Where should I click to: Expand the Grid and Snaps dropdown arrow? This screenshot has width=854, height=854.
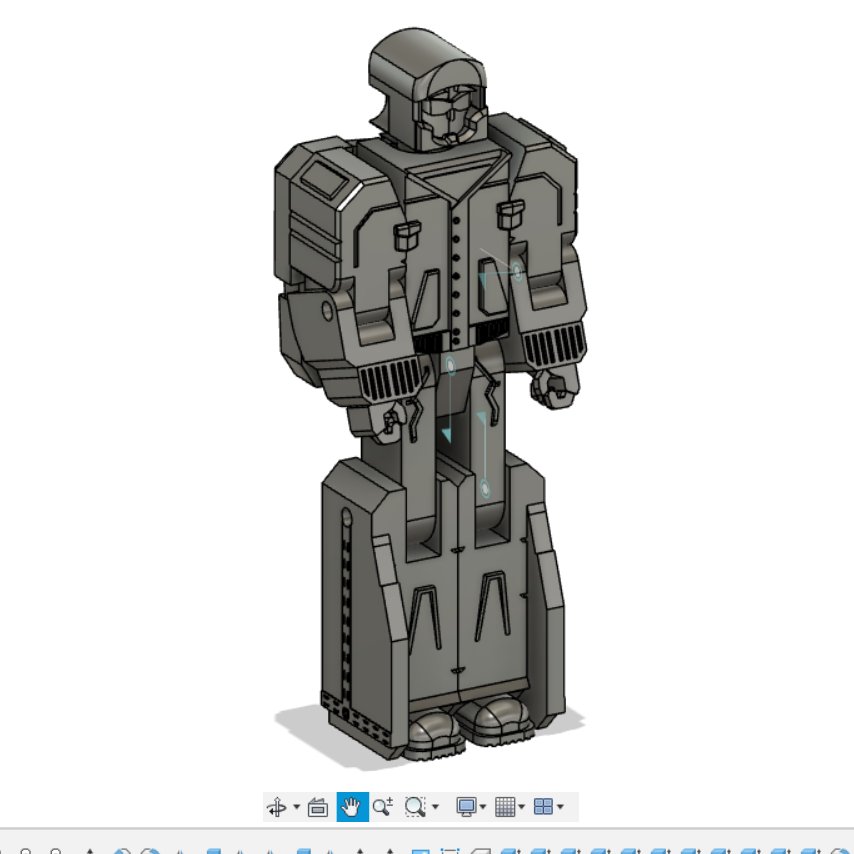coord(521,807)
